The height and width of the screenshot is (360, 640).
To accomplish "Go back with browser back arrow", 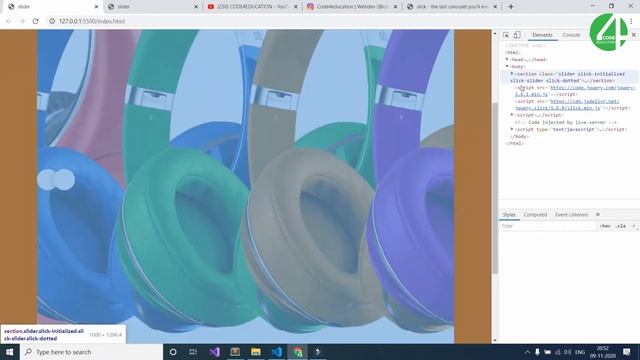I will [9, 21].
